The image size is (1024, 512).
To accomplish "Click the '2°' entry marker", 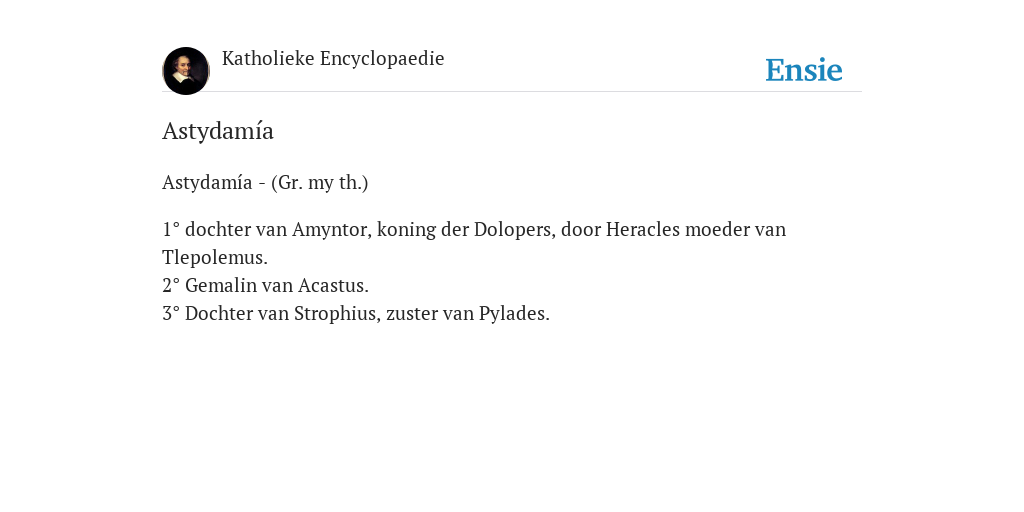I will (171, 286).
